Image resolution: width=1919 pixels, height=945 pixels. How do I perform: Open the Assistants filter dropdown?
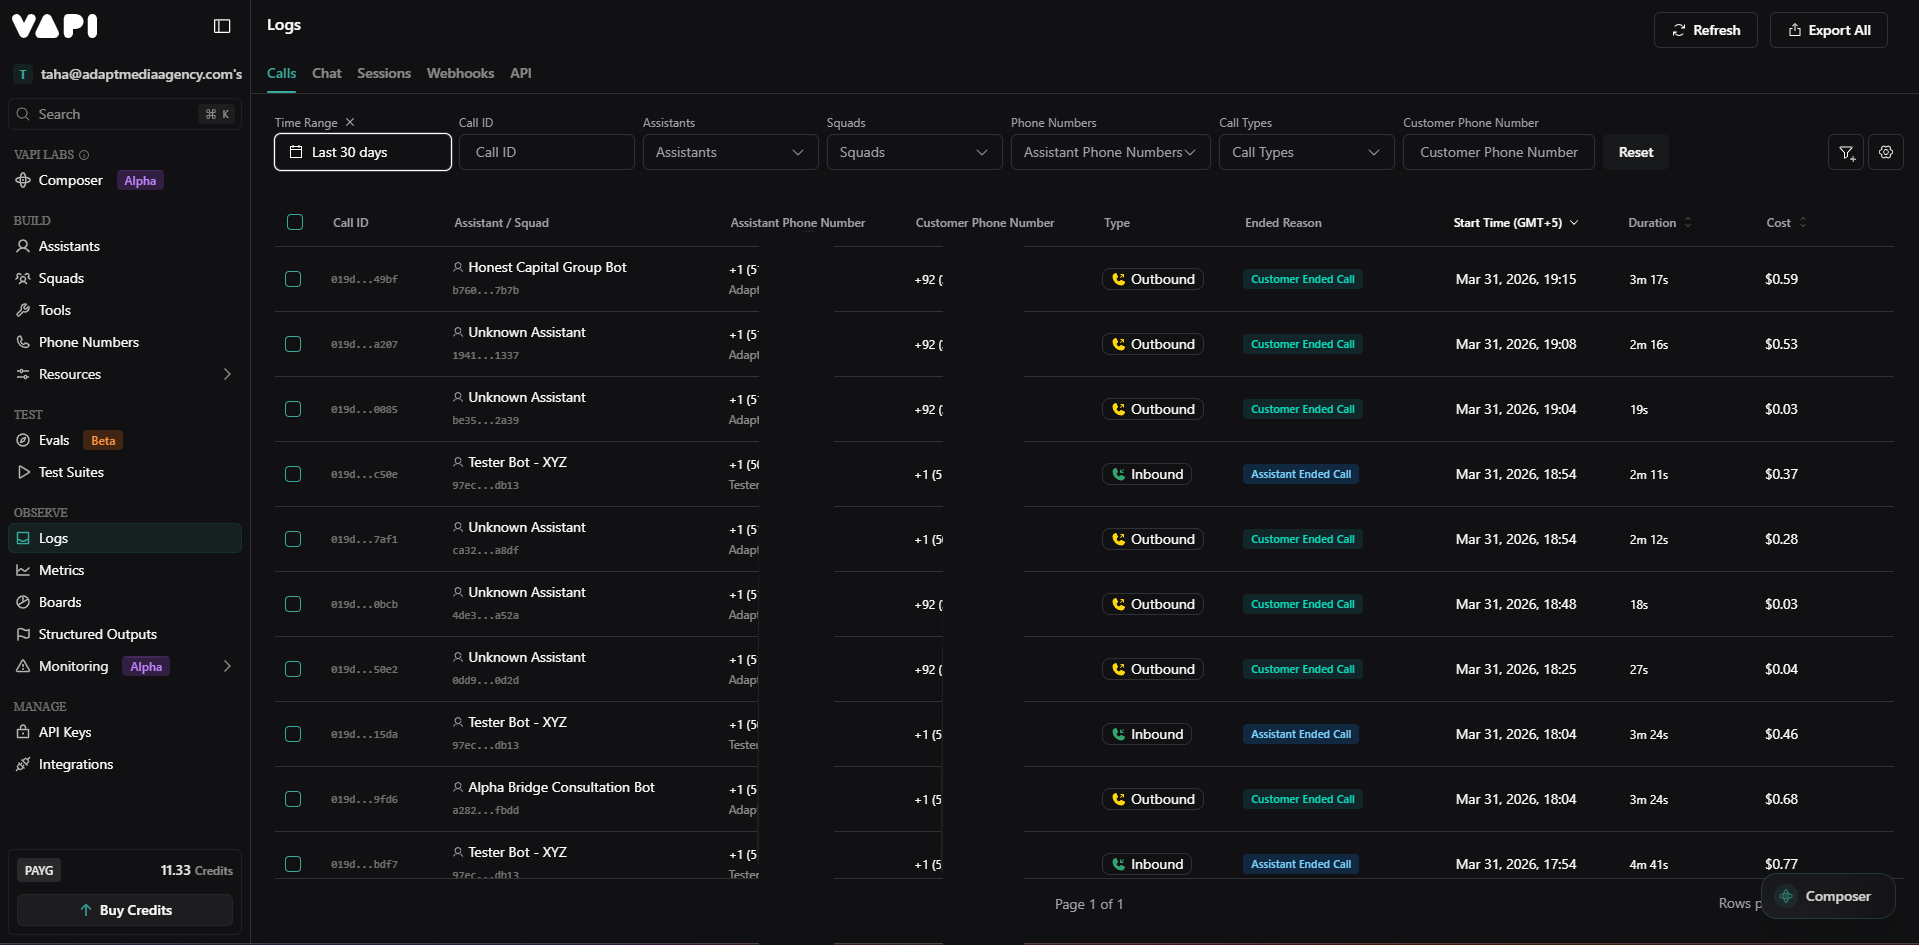pos(731,152)
